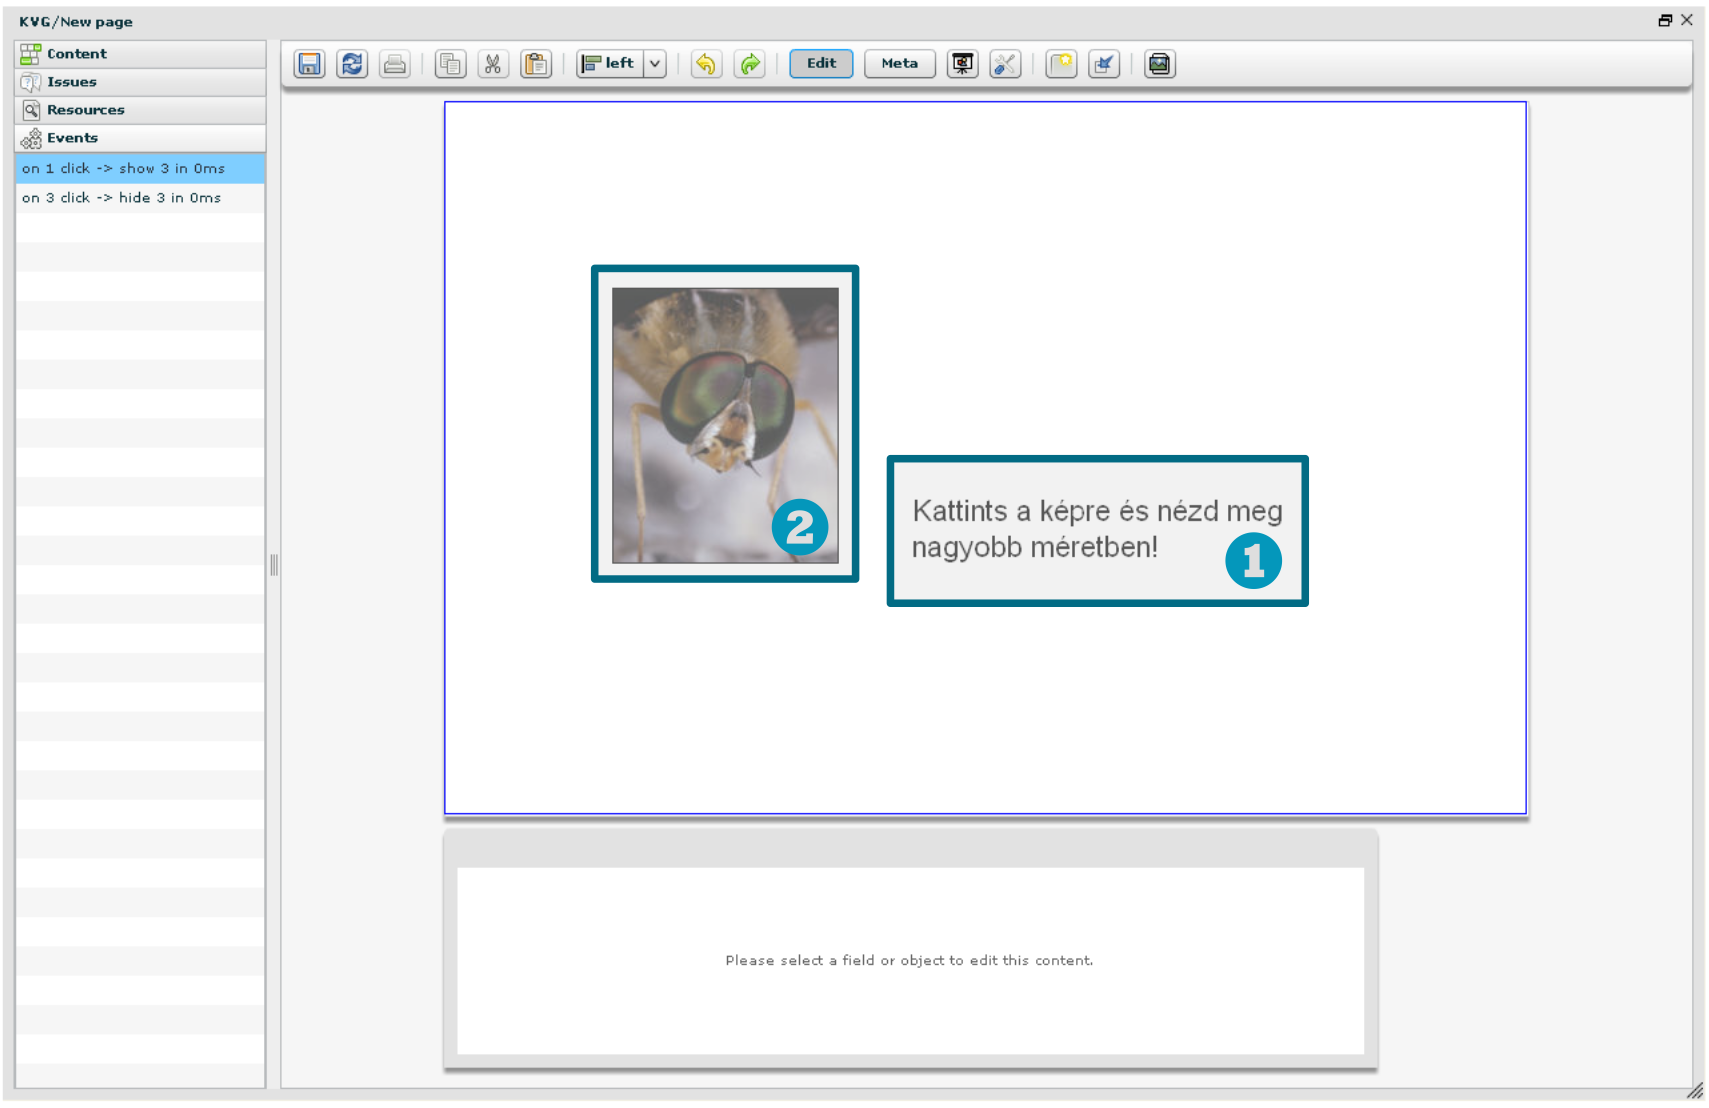Click the Print icon
1709x1108 pixels.
click(x=395, y=64)
